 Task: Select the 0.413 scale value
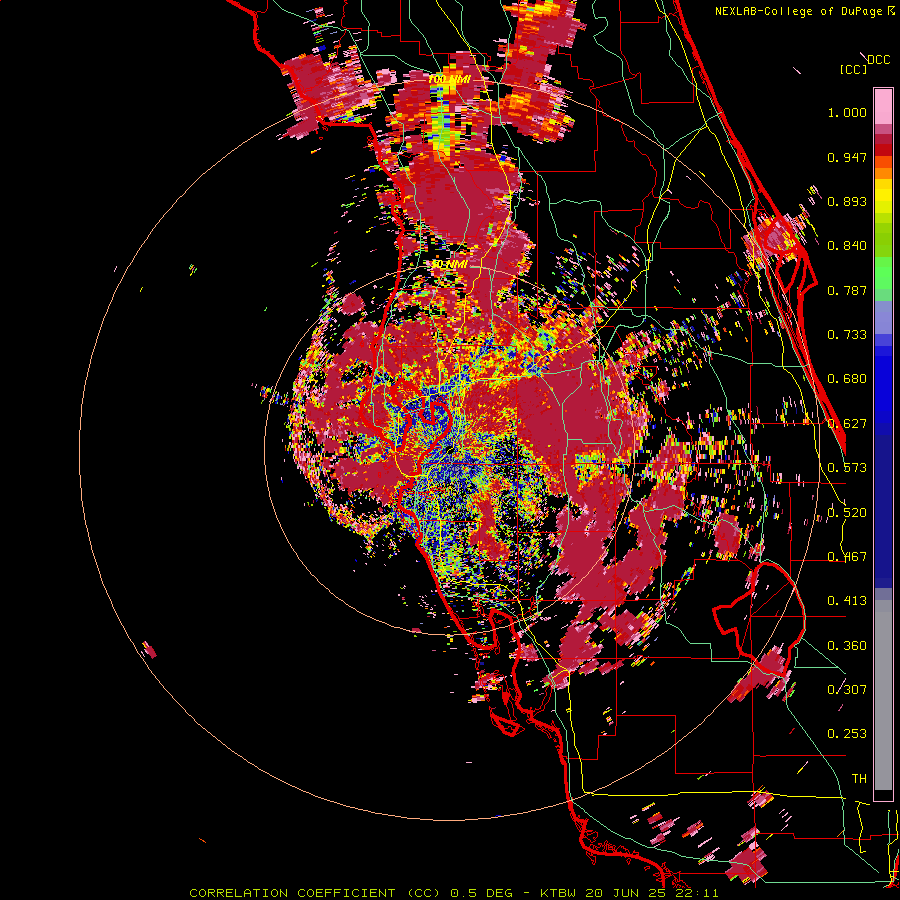click(x=847, y=601)
